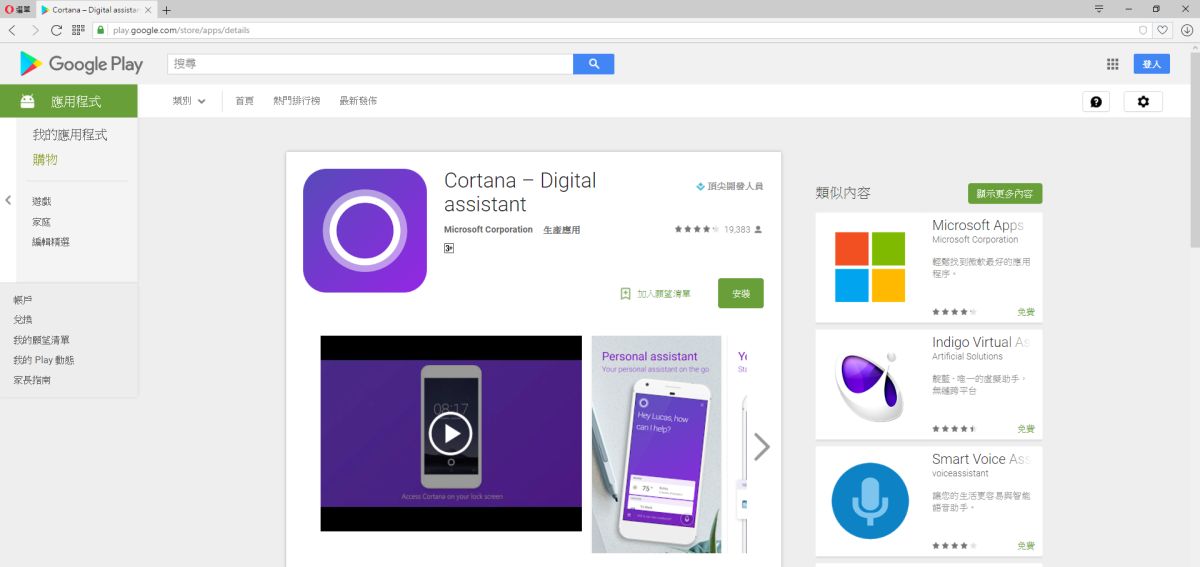Click the green 安裝 install button

pyautogui.click(x=741, y=293)
